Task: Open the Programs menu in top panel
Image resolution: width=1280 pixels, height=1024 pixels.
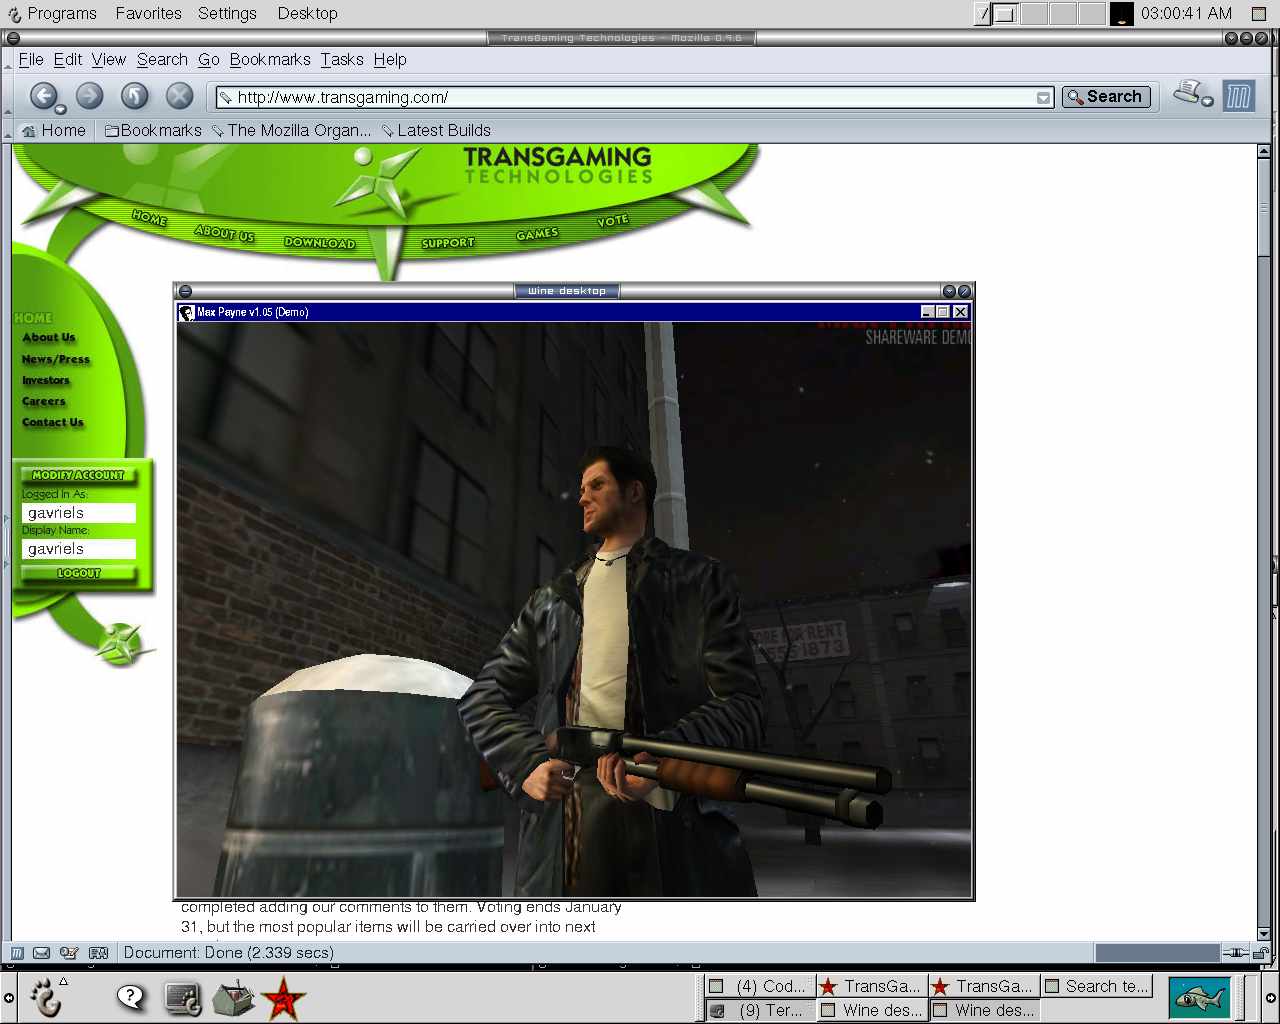Action: [x=52, y=13]
